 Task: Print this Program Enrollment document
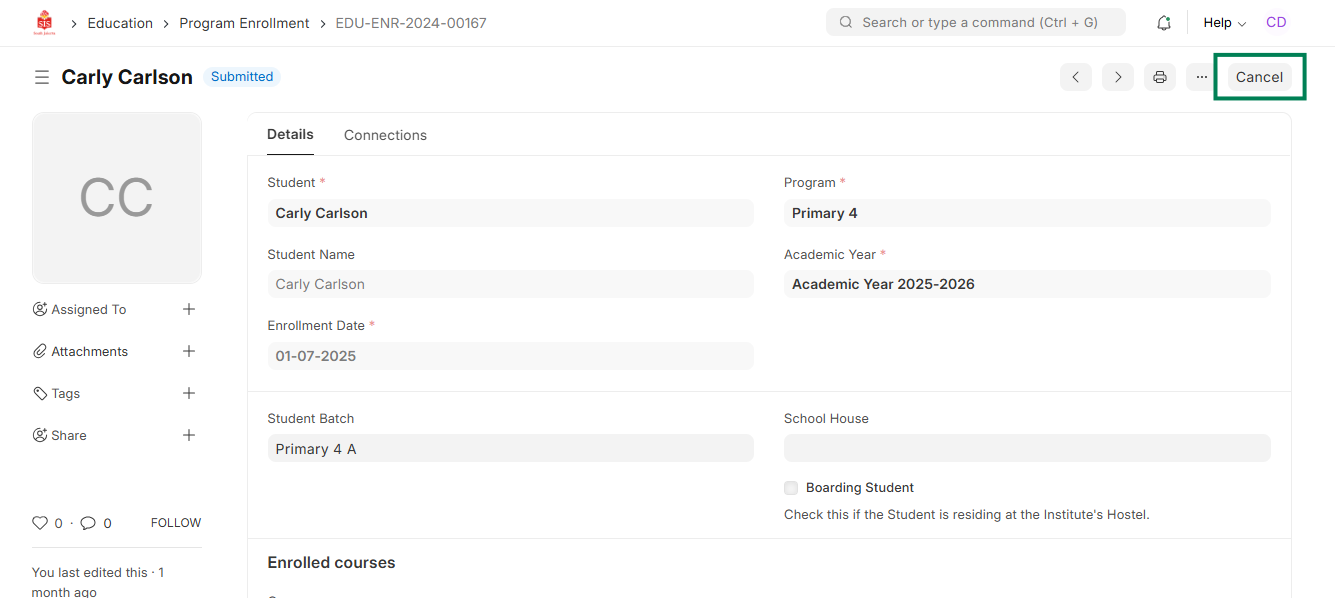(x=1160, y=77)
